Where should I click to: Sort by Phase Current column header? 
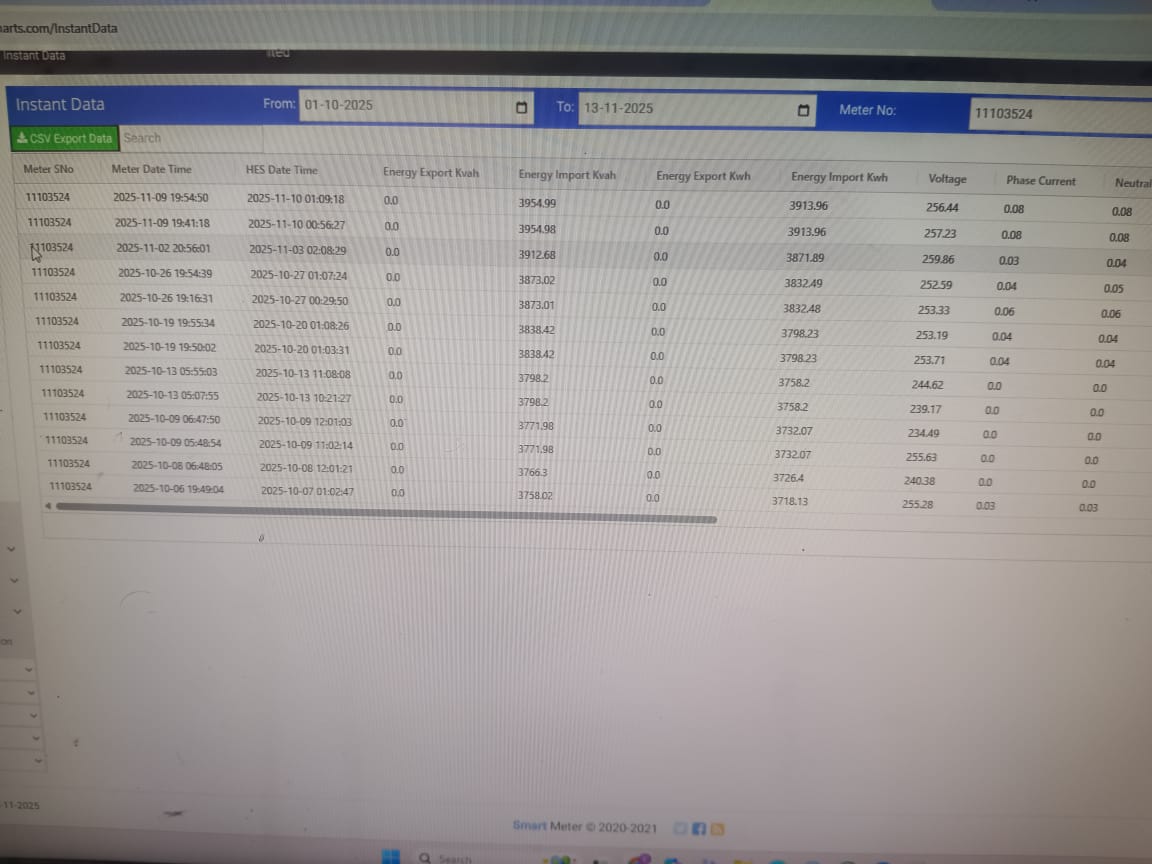(1040, 181)
